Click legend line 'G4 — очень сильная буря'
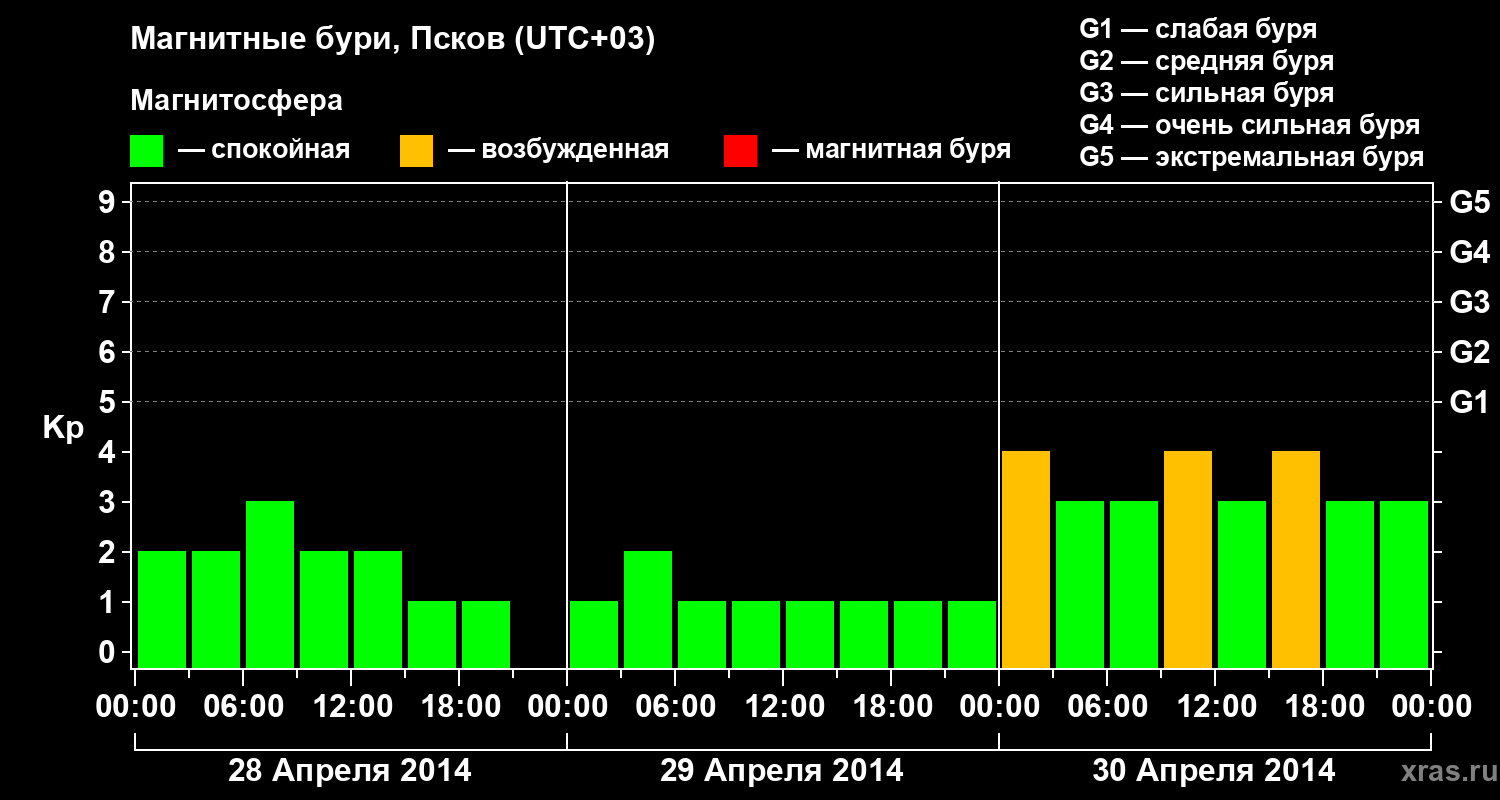The width and height of the screenshot is (1500, 800). (x=1249, y=125)
